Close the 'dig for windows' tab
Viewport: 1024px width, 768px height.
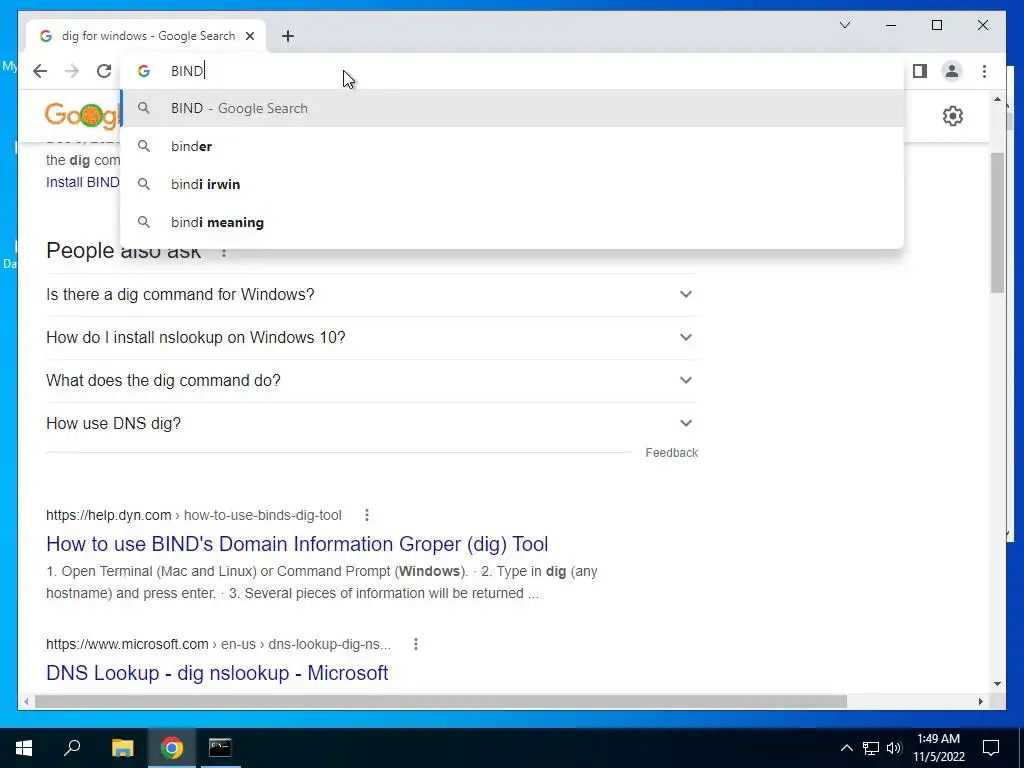tap(249, 36)
